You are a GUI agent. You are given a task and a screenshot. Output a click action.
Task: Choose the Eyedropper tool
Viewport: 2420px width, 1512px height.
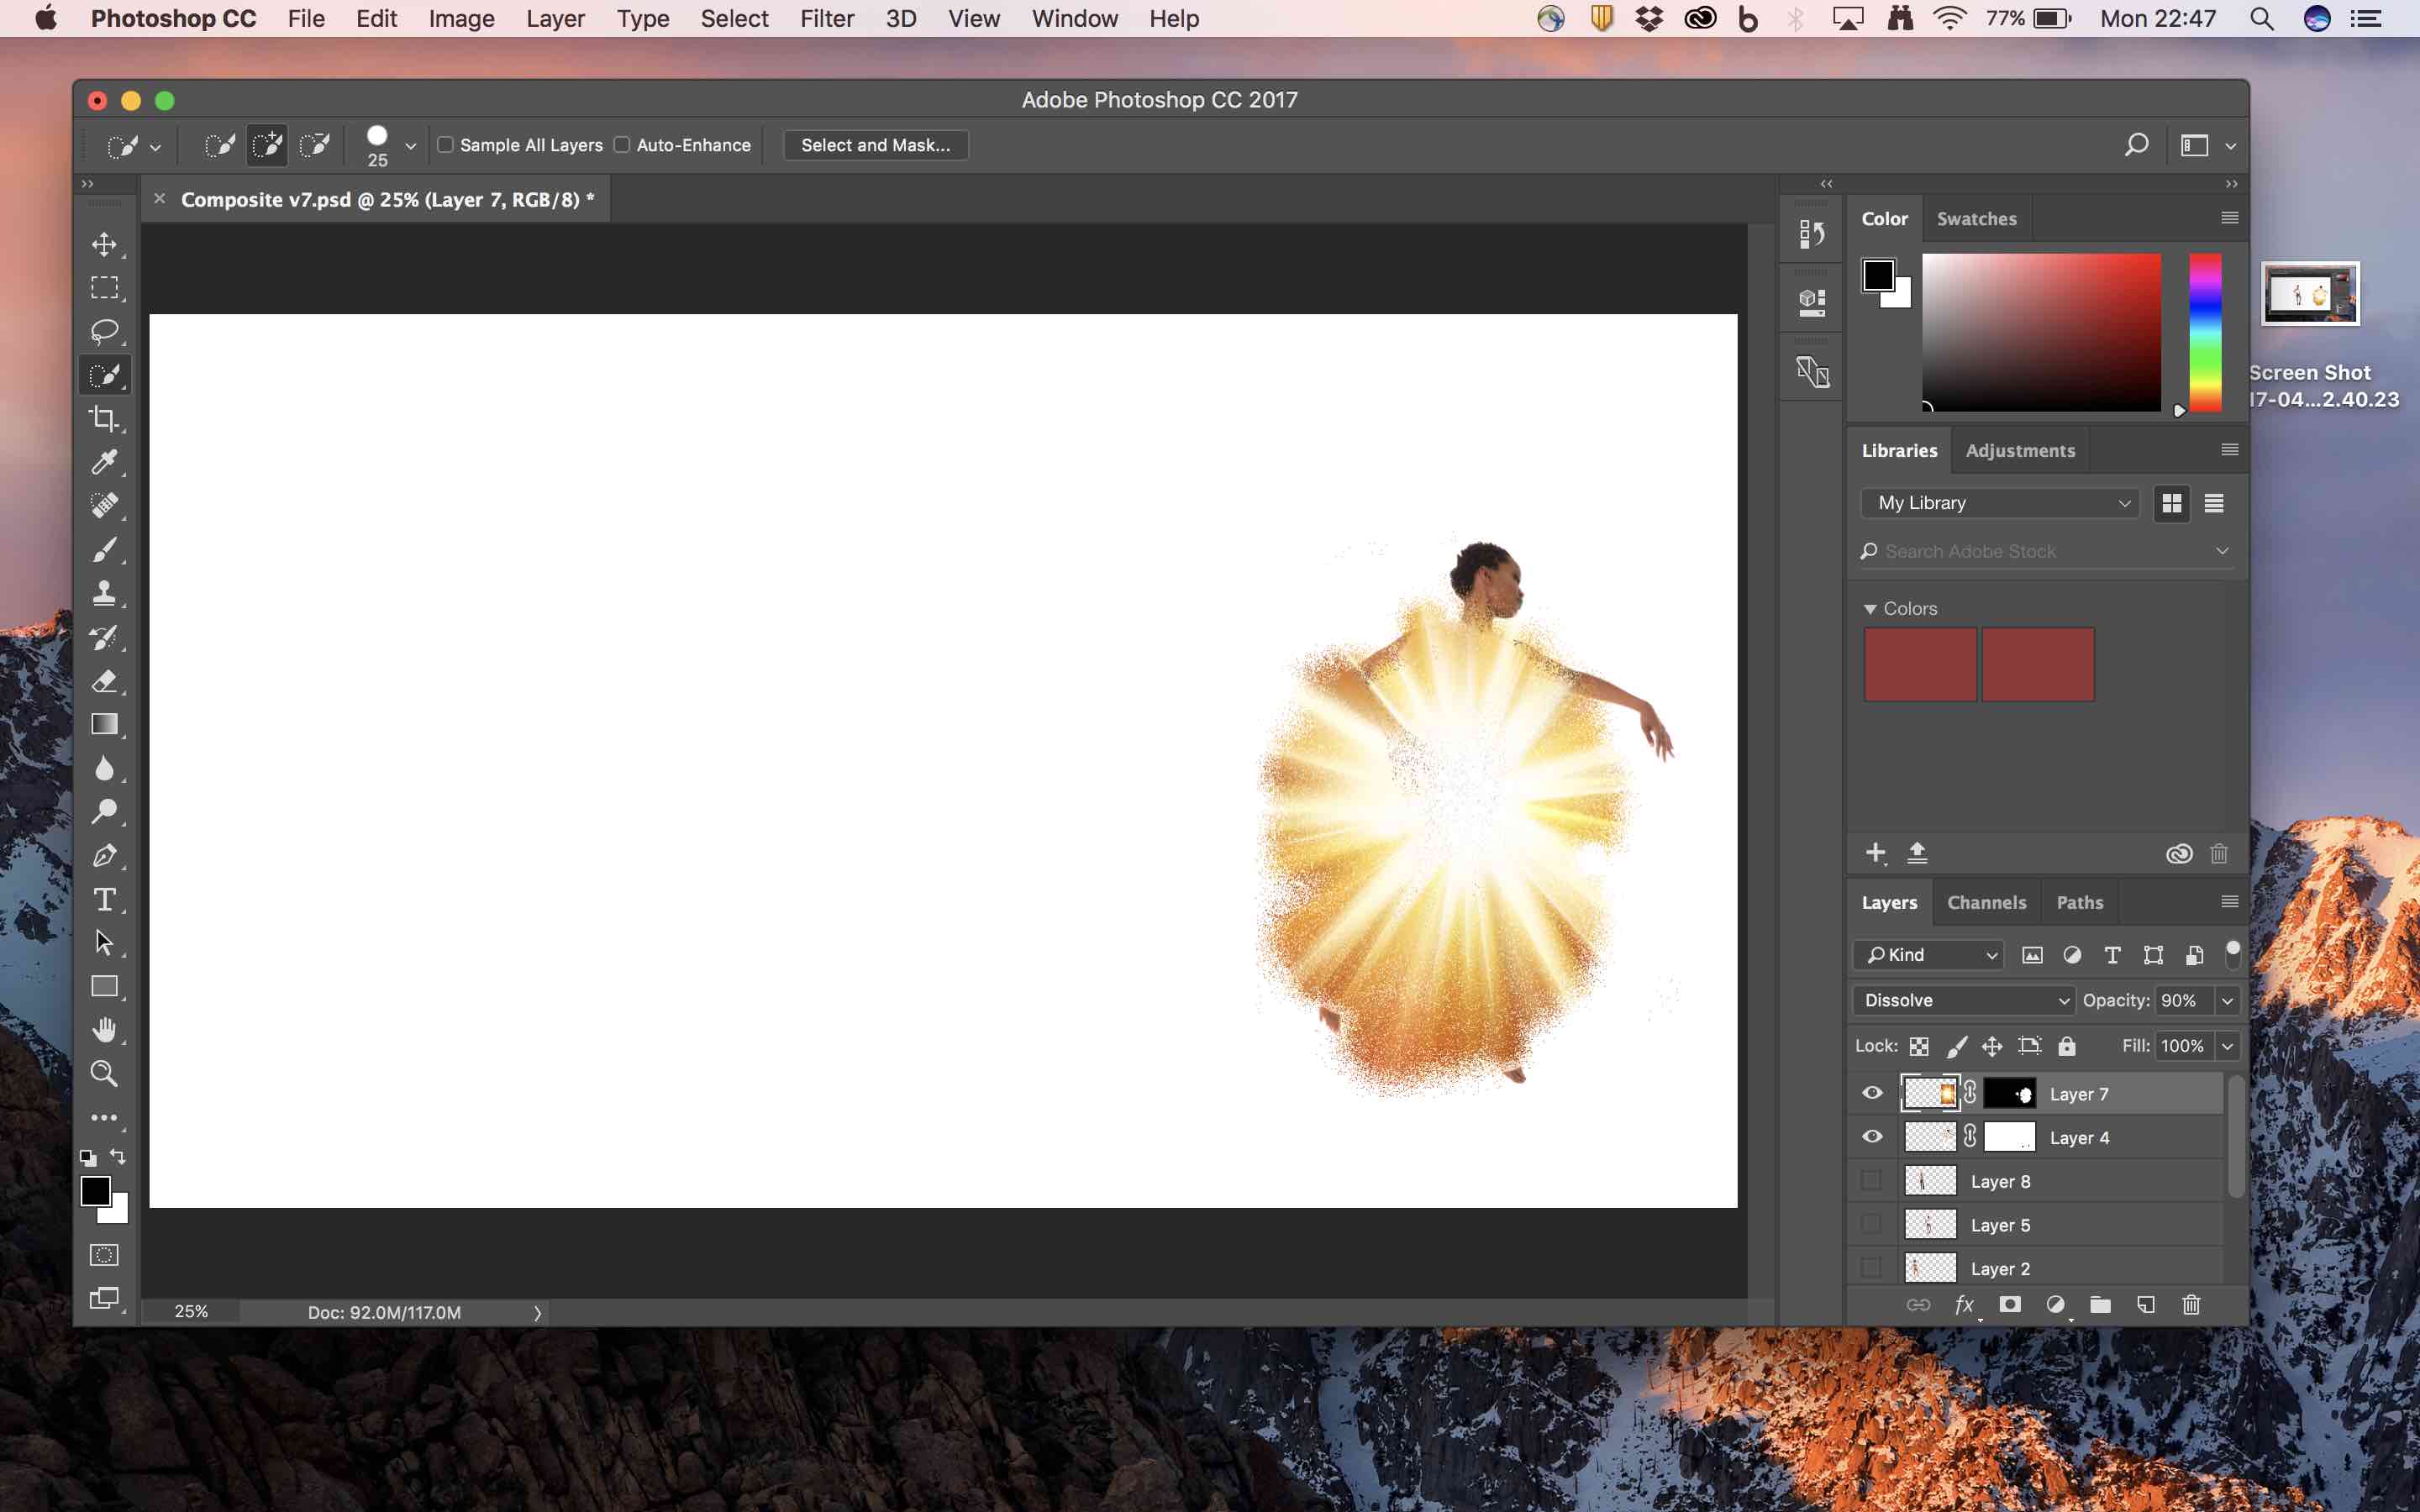pos(104,461)
